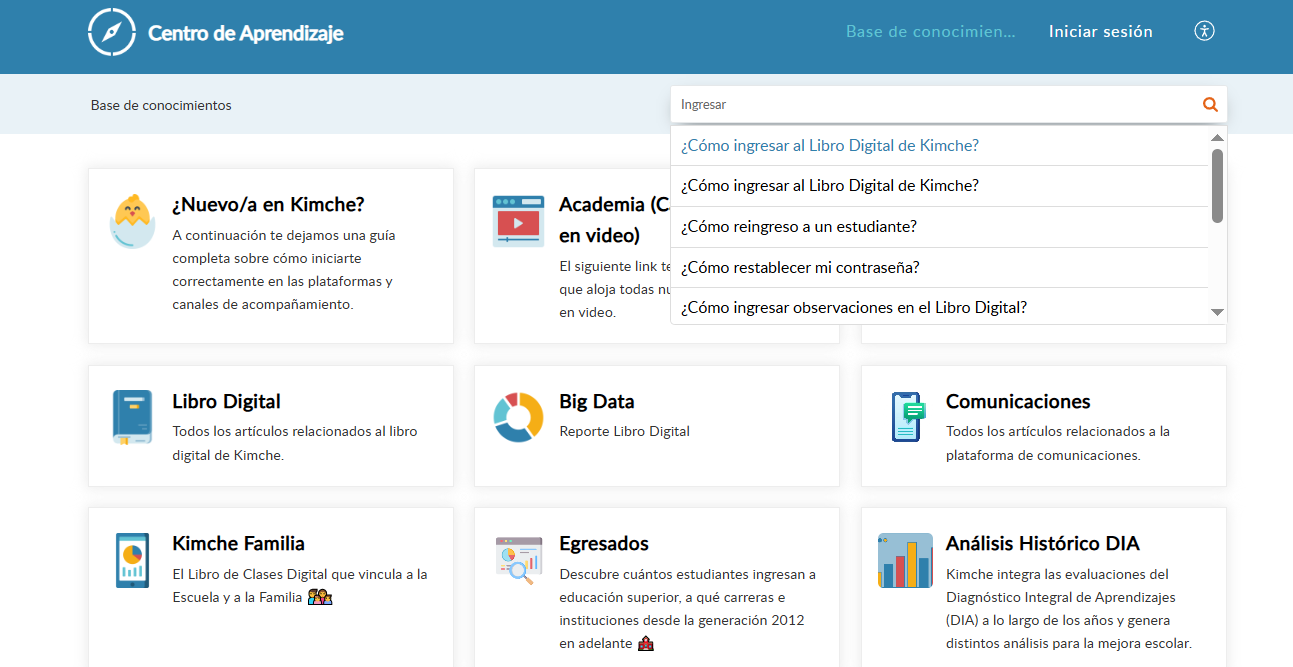1293x667 pixels.
Task: Click 'Todos los artículos relacionados al libro' text
Action: coord(295,431)
